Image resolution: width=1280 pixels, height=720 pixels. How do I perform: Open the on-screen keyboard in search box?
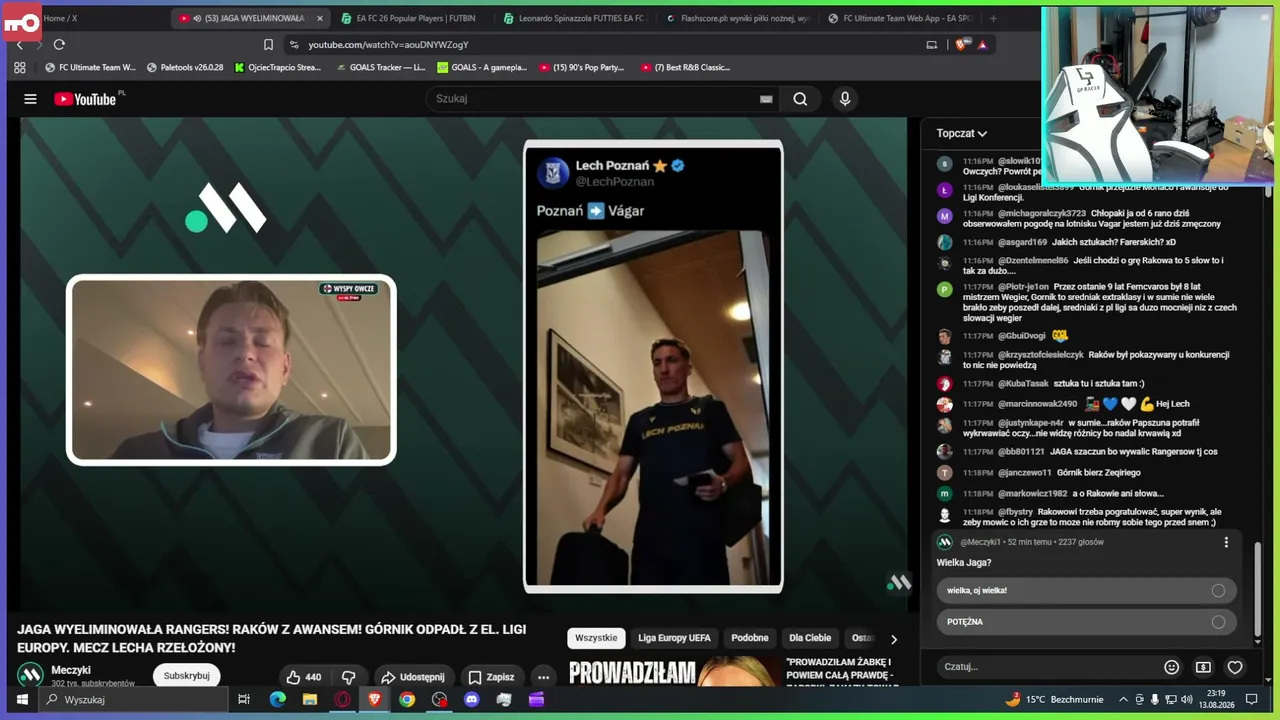coord(766,99)
